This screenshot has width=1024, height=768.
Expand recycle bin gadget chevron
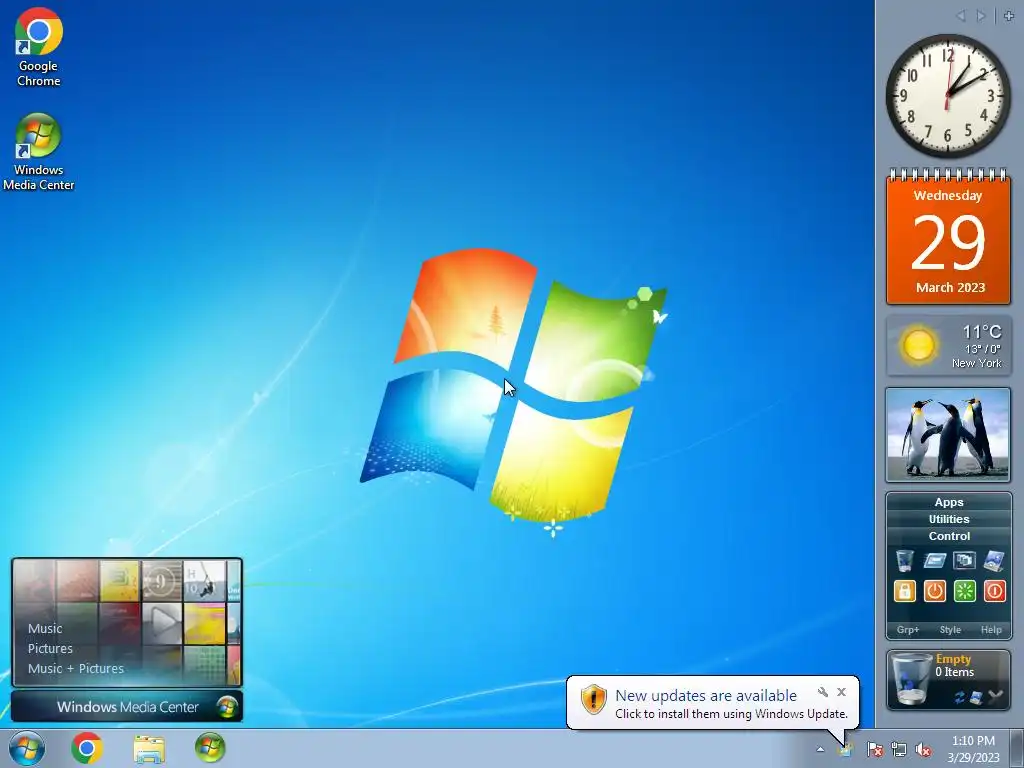coord(996,697)
